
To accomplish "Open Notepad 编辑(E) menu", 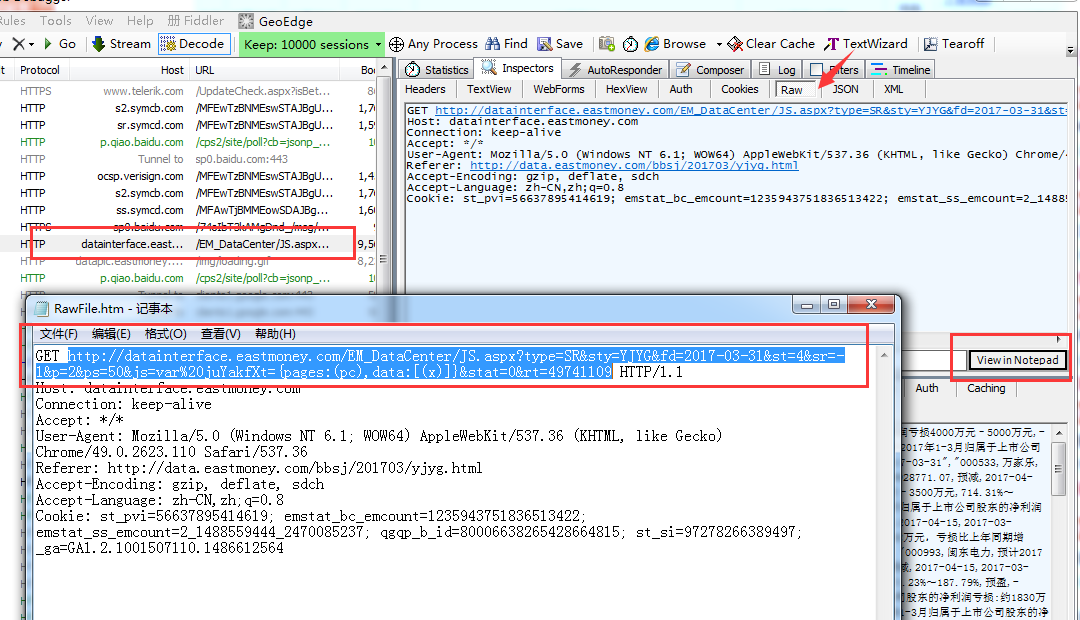I will coord(112,334).
